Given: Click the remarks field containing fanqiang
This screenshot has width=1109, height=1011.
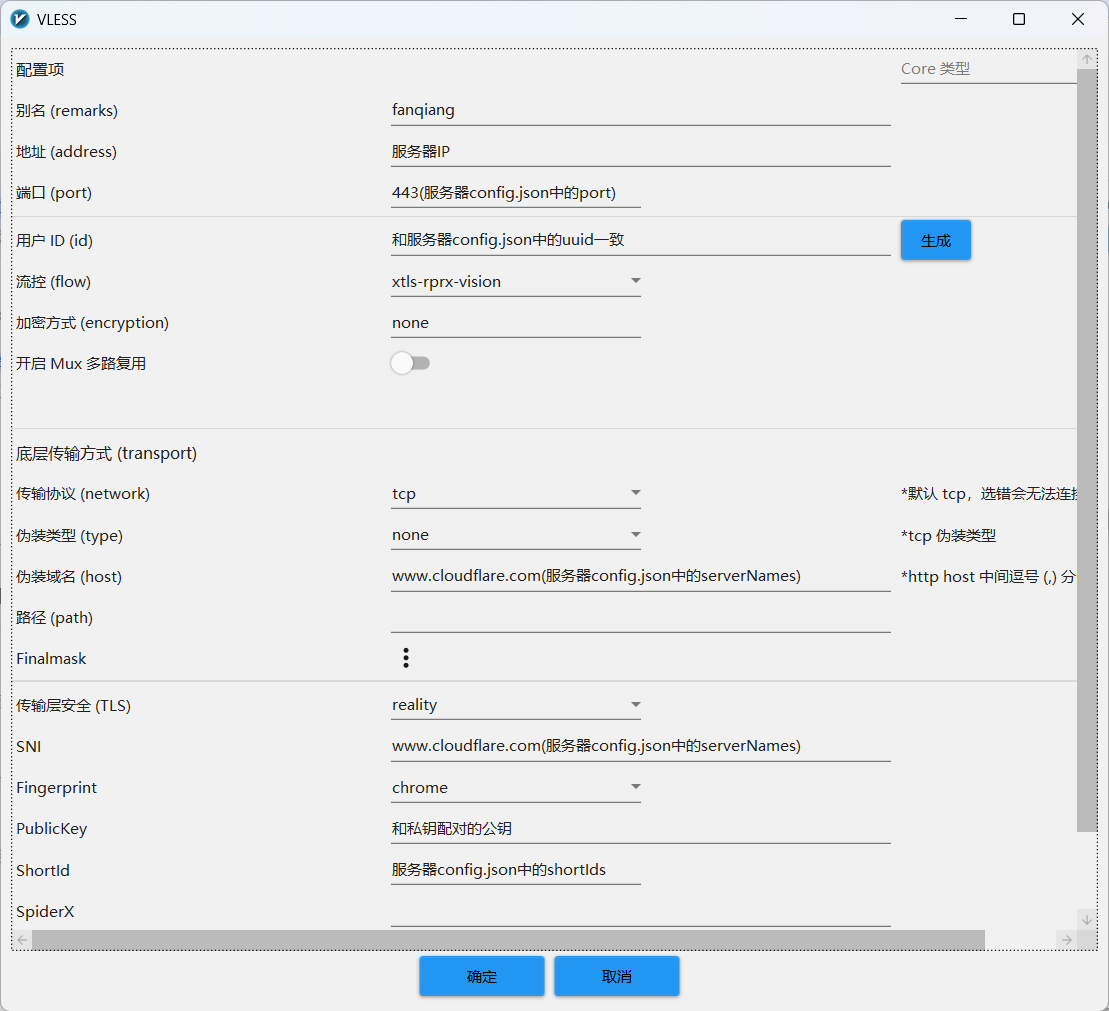Looking at the screenshot, I should tap(640, 111).
